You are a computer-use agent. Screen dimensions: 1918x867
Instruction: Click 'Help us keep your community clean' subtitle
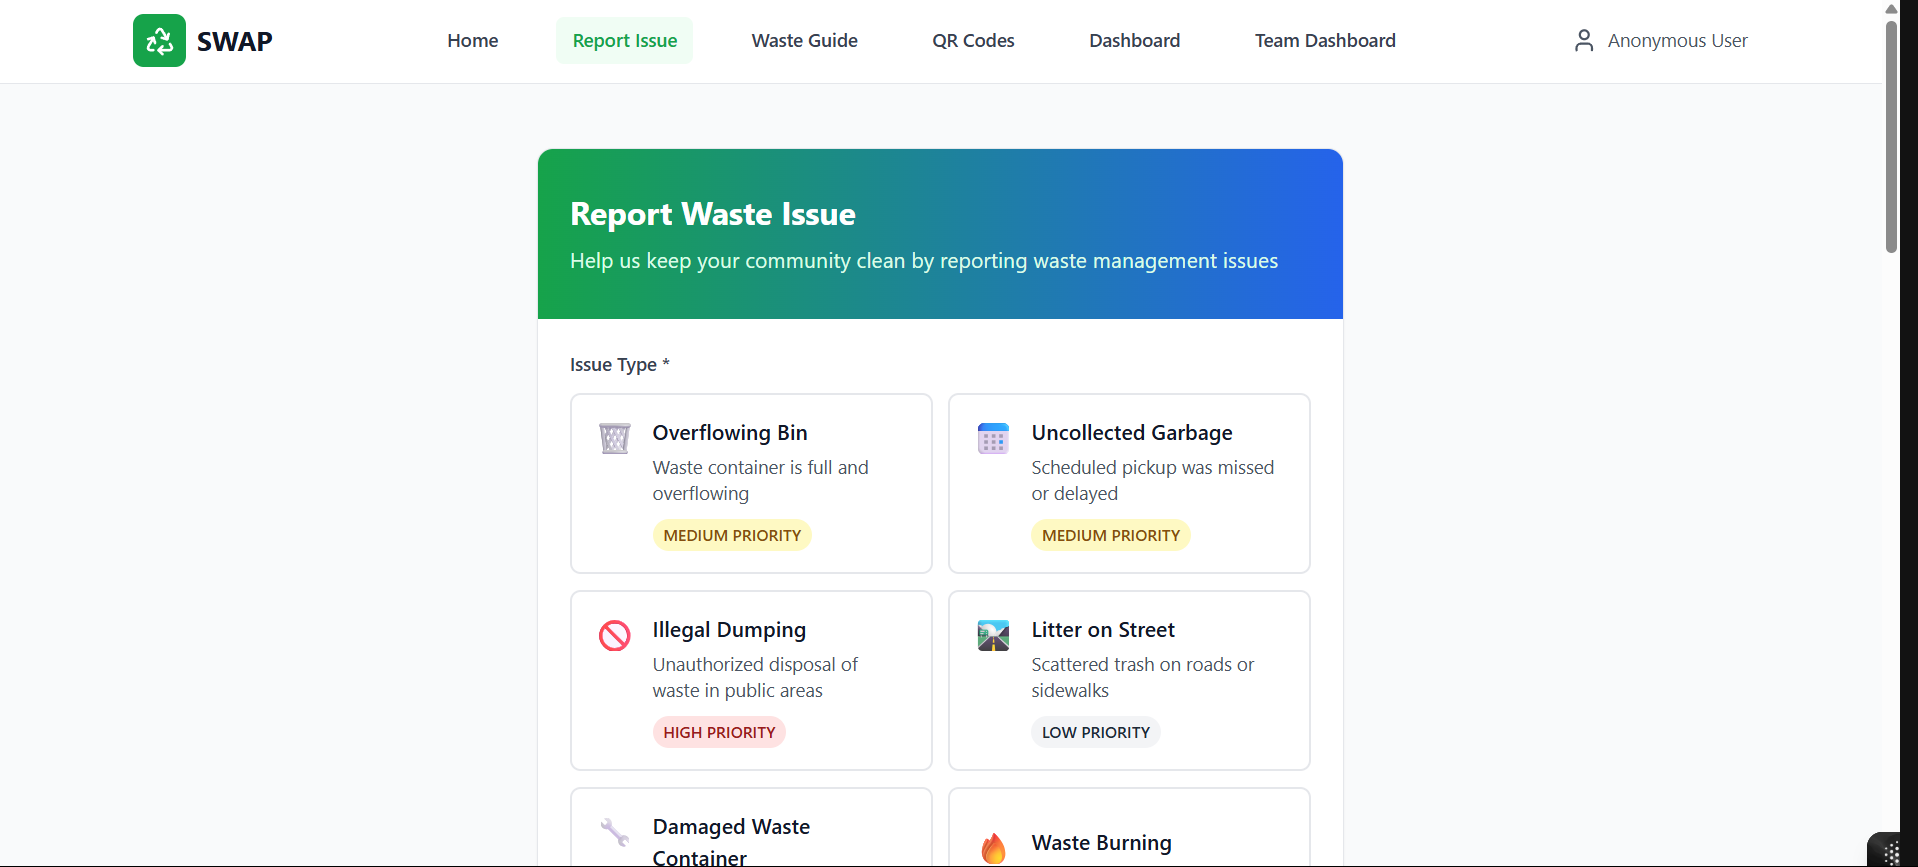pyautogui.click(x=924, y=261)
